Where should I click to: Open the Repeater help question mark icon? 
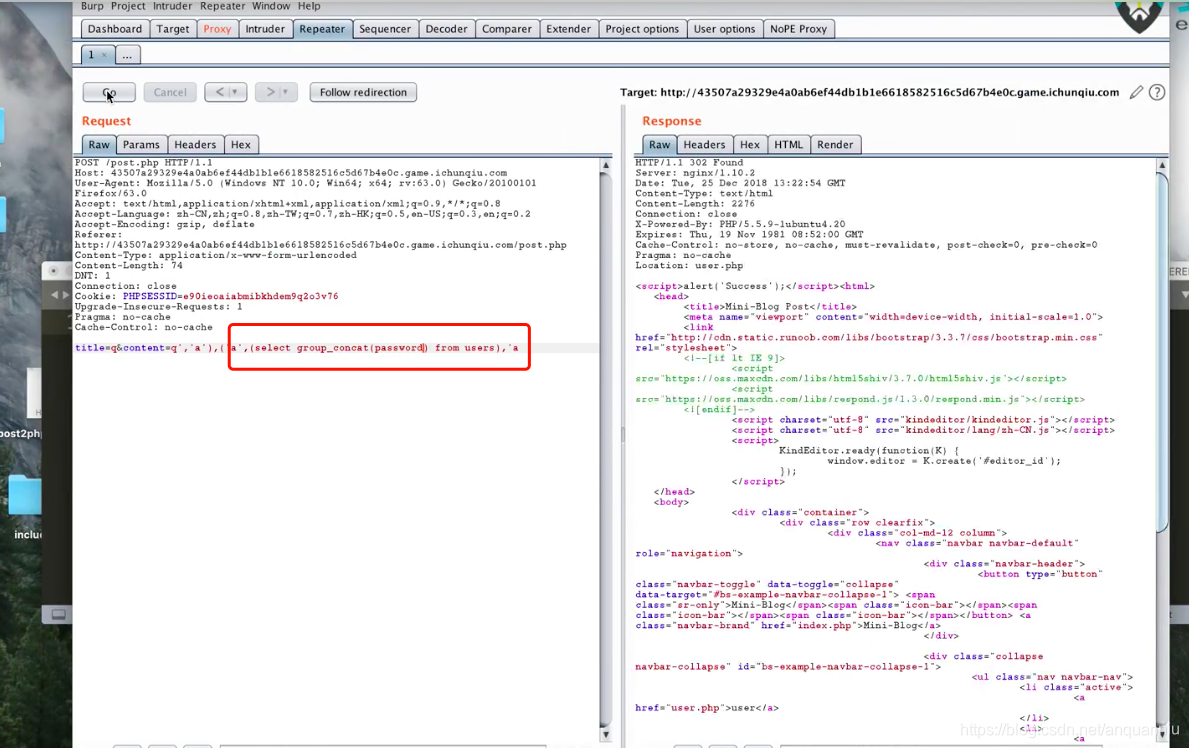[x=1156, y=93]
